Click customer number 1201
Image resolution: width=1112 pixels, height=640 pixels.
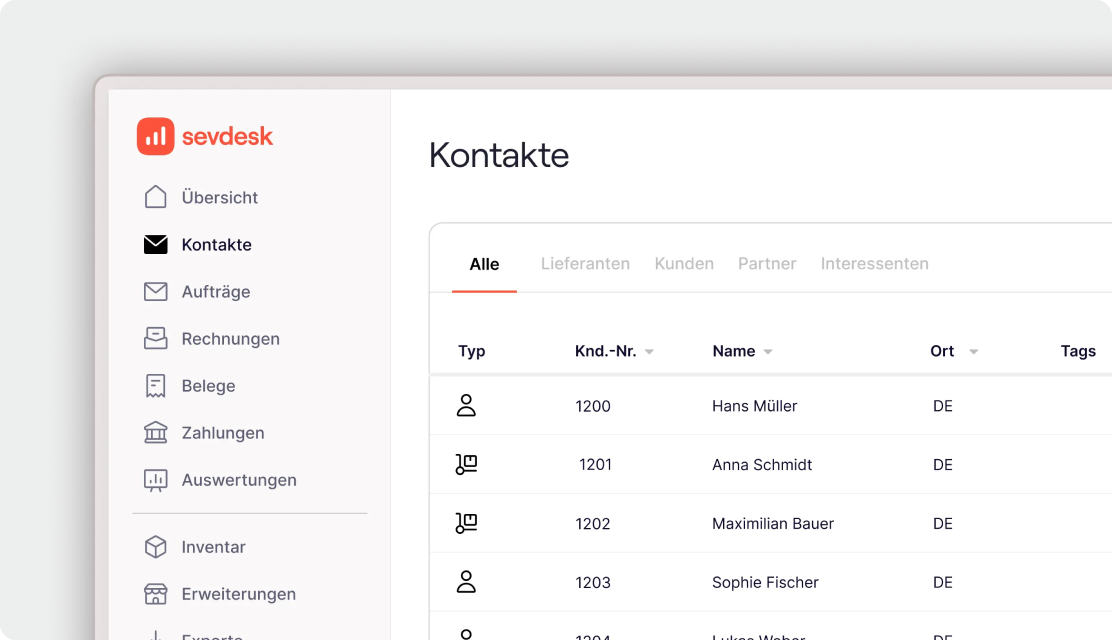coord(595,465)
